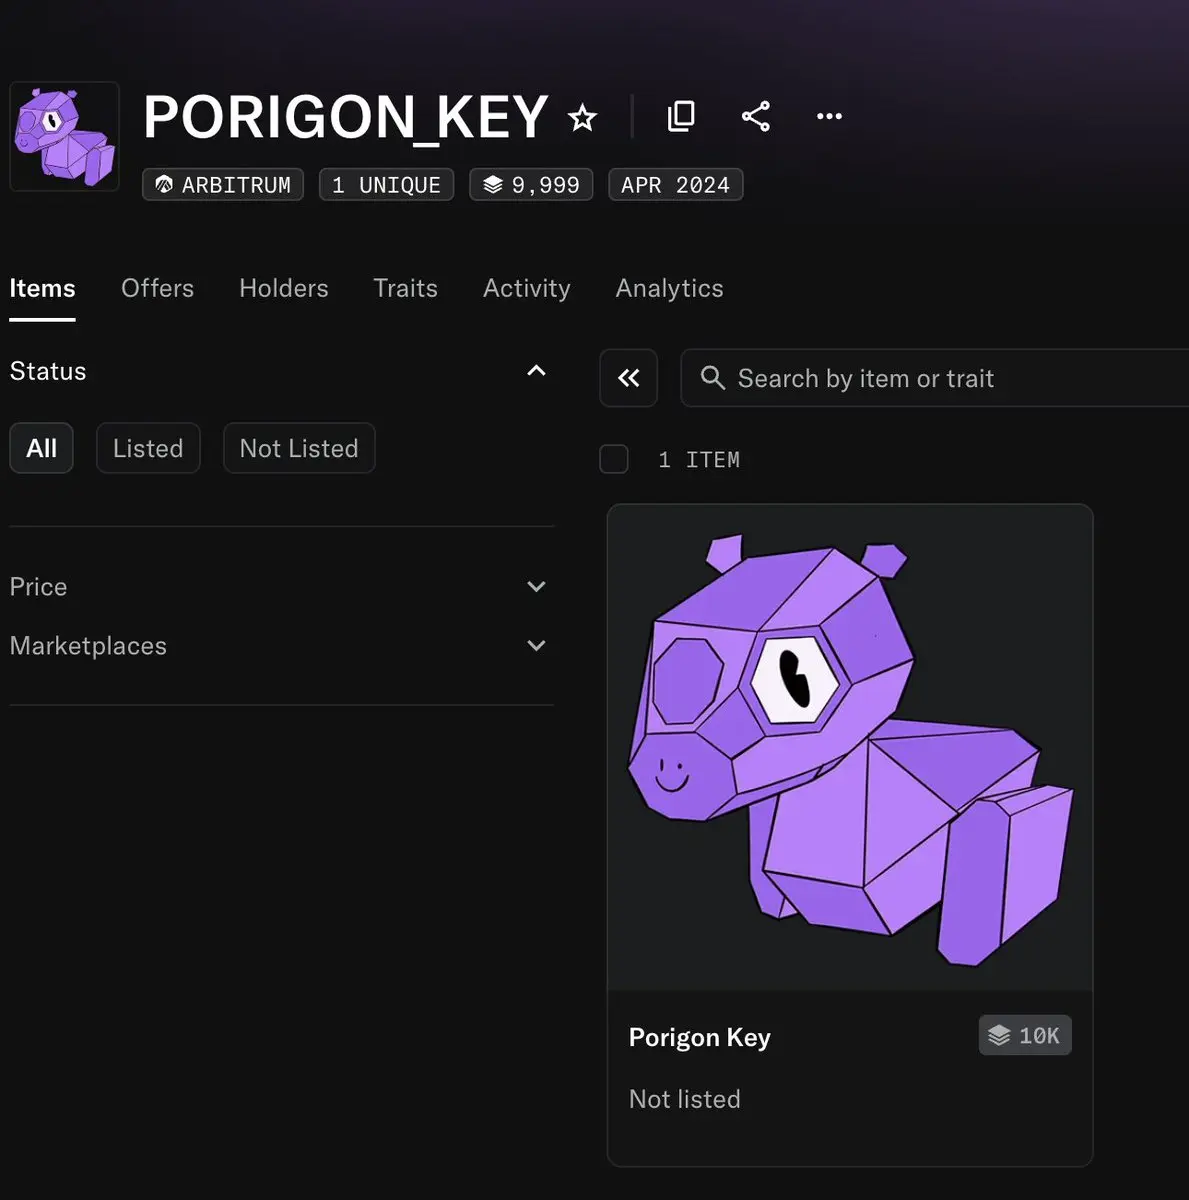1189x1200 pixels.
Task: Click the PORIGON_KEY collection avatar image
Action: point(65,136)
